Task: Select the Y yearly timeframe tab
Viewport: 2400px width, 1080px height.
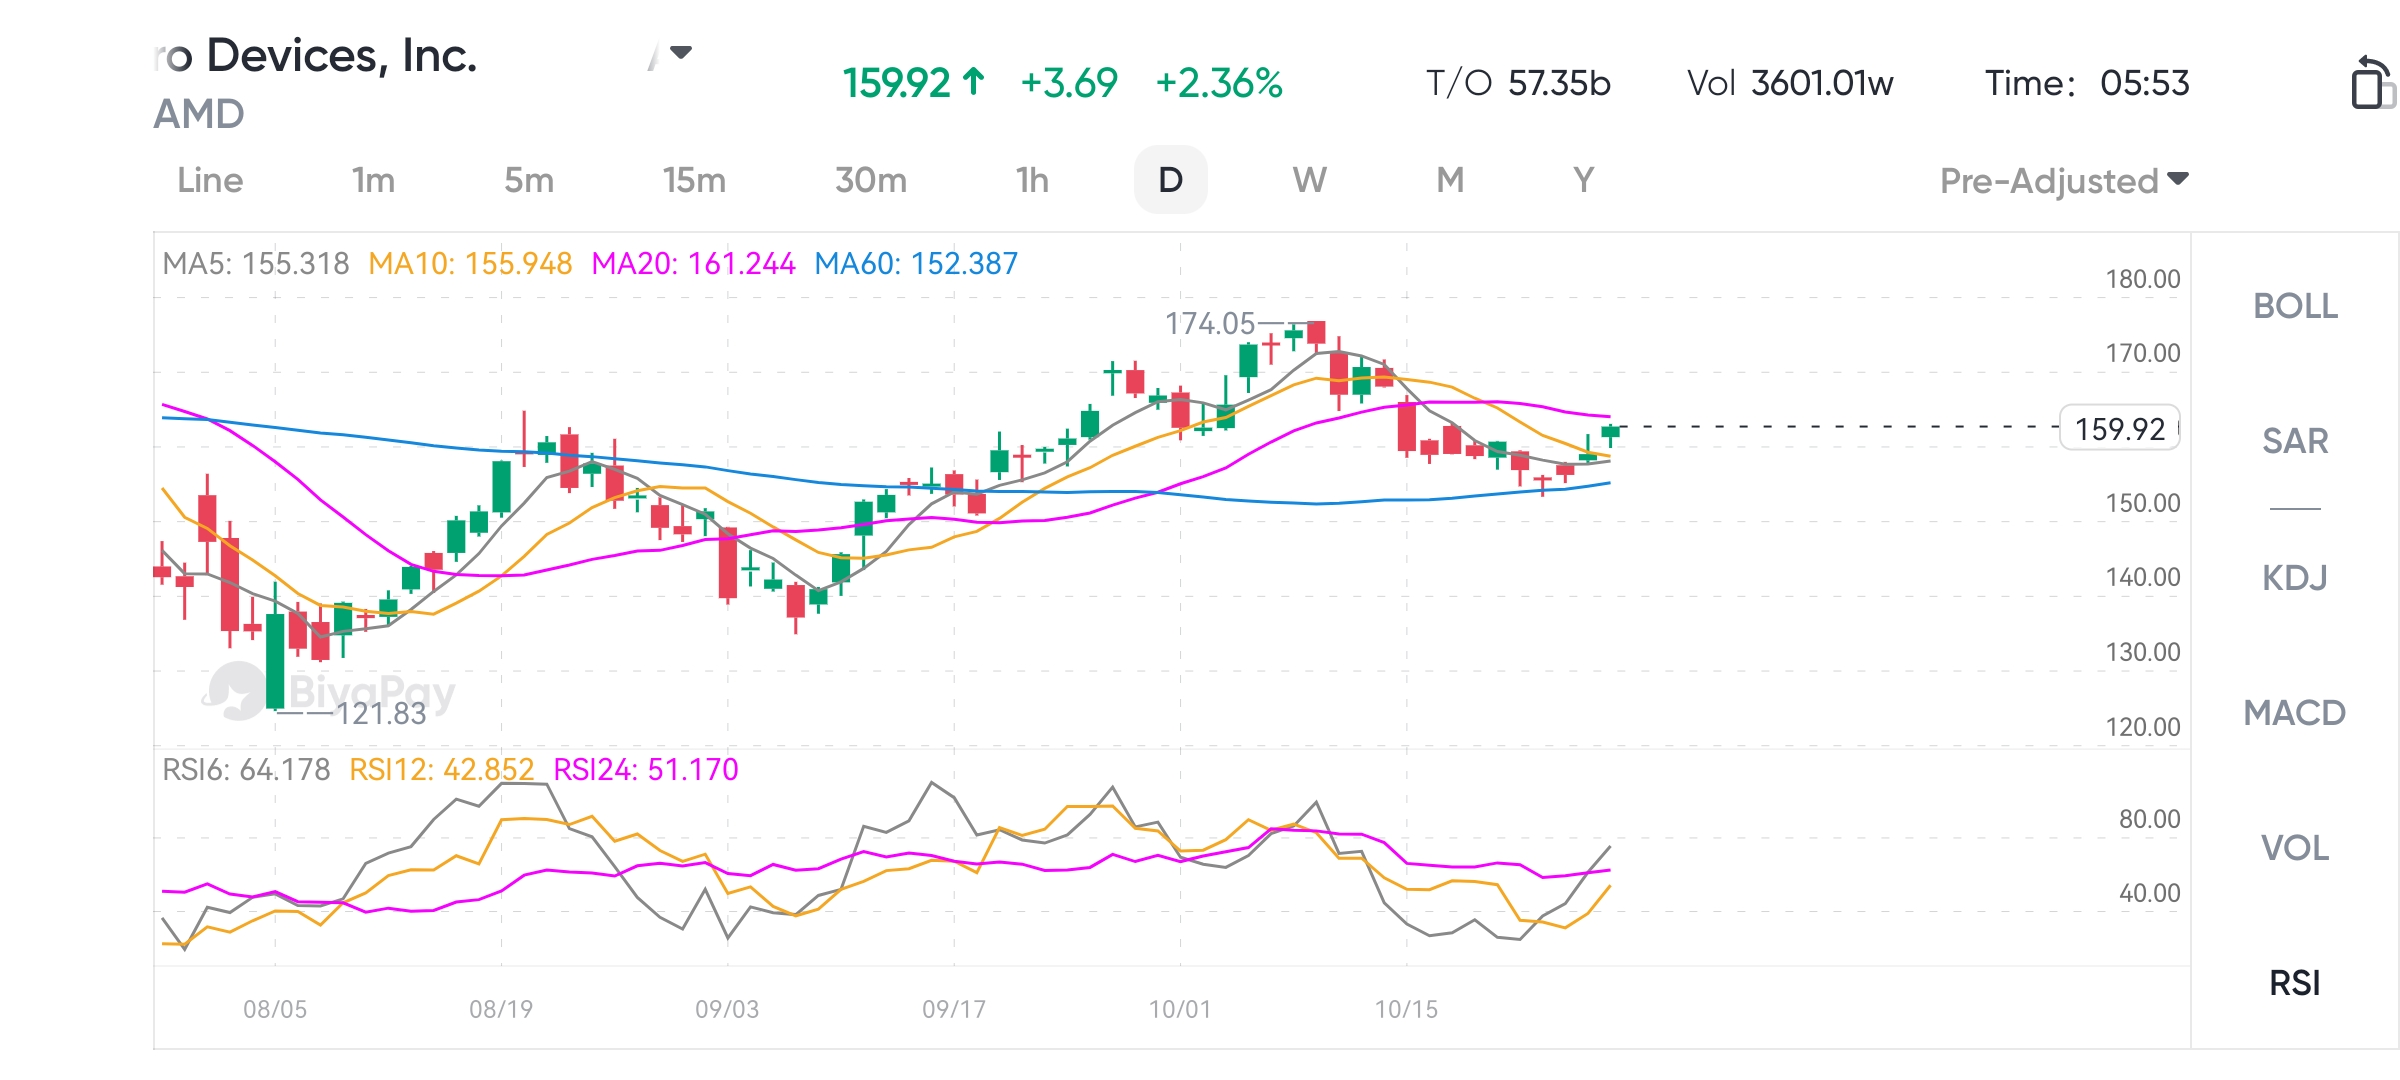Action: coord(1583,181)
